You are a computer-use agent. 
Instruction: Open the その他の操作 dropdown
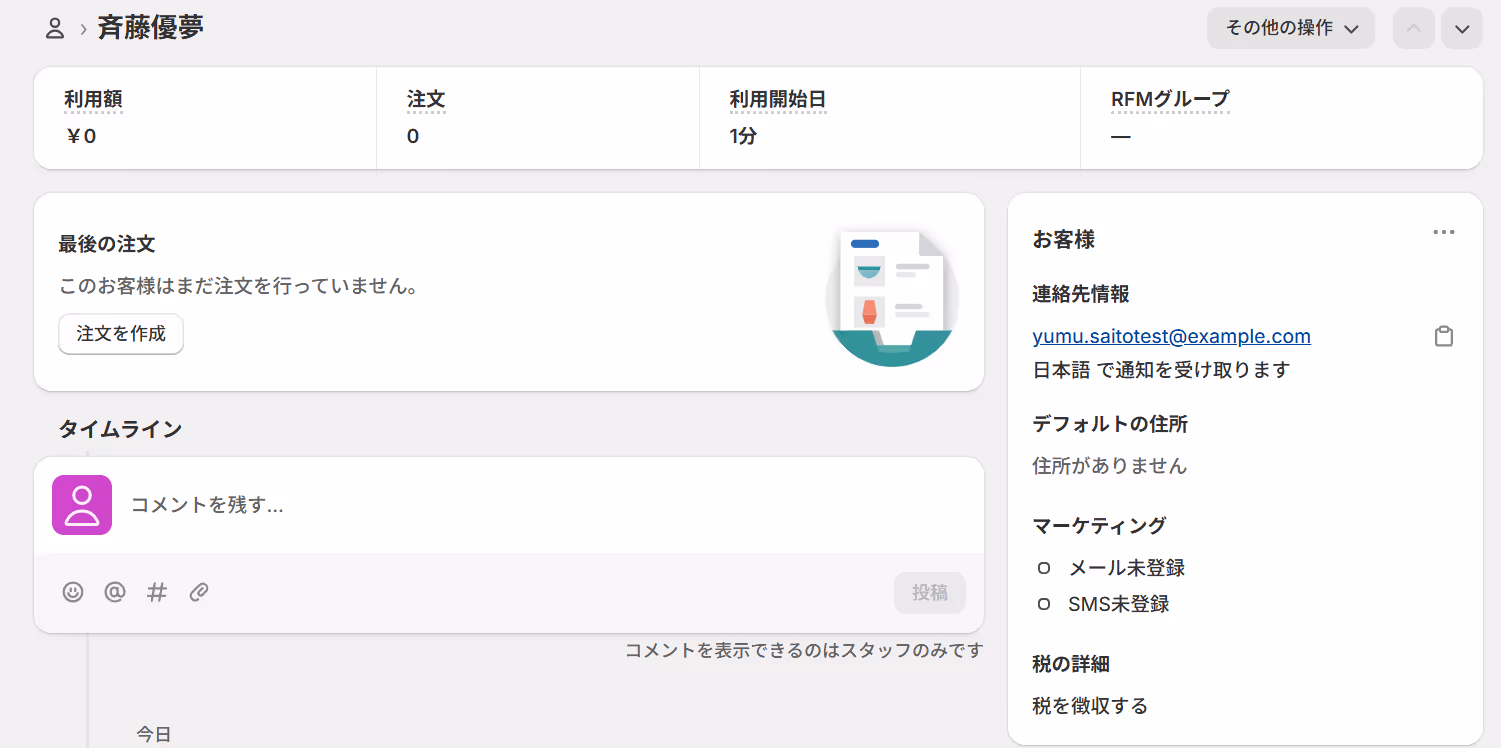(x=1291, y=28)
